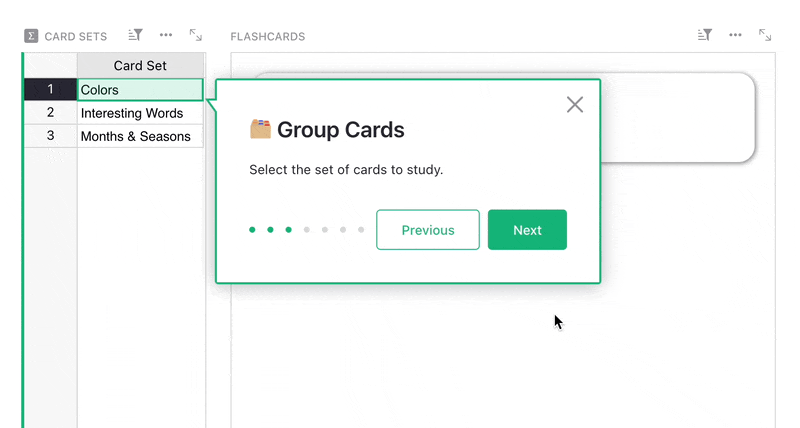Open sort and filter for Card Sets
This screenshot has height=428, width=800.
tap(136, 35)
